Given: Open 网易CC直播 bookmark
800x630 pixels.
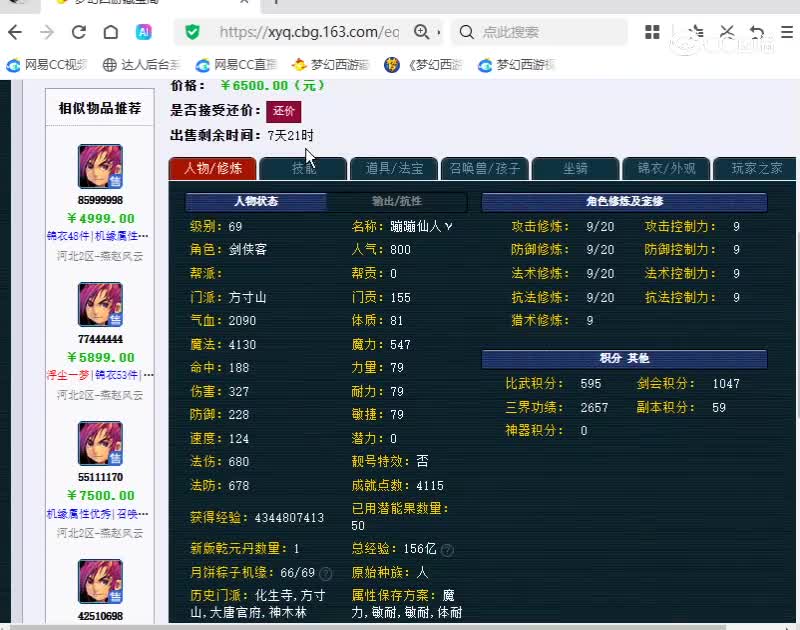Looking at the screenshot, I should point(237,65).
